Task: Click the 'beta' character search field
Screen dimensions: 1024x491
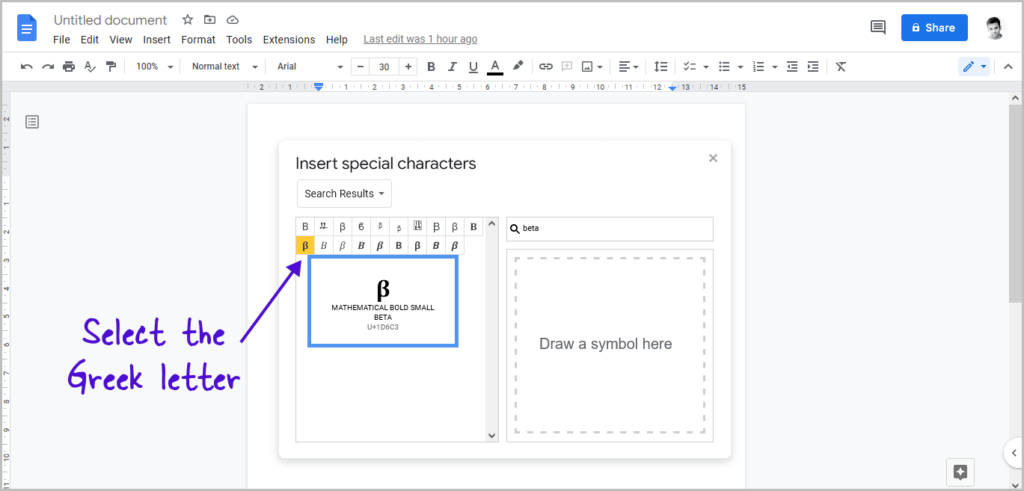Action: point(610,229)
